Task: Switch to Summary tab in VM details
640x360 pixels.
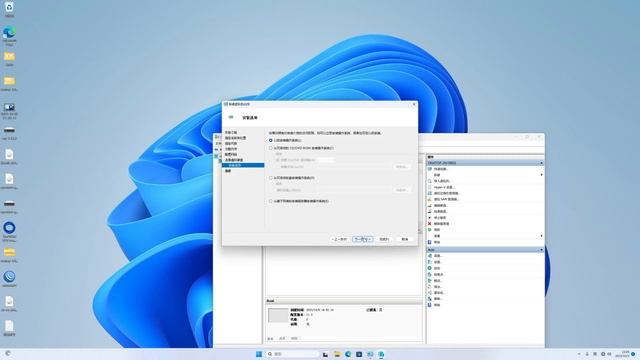Action: click(270, 339)
